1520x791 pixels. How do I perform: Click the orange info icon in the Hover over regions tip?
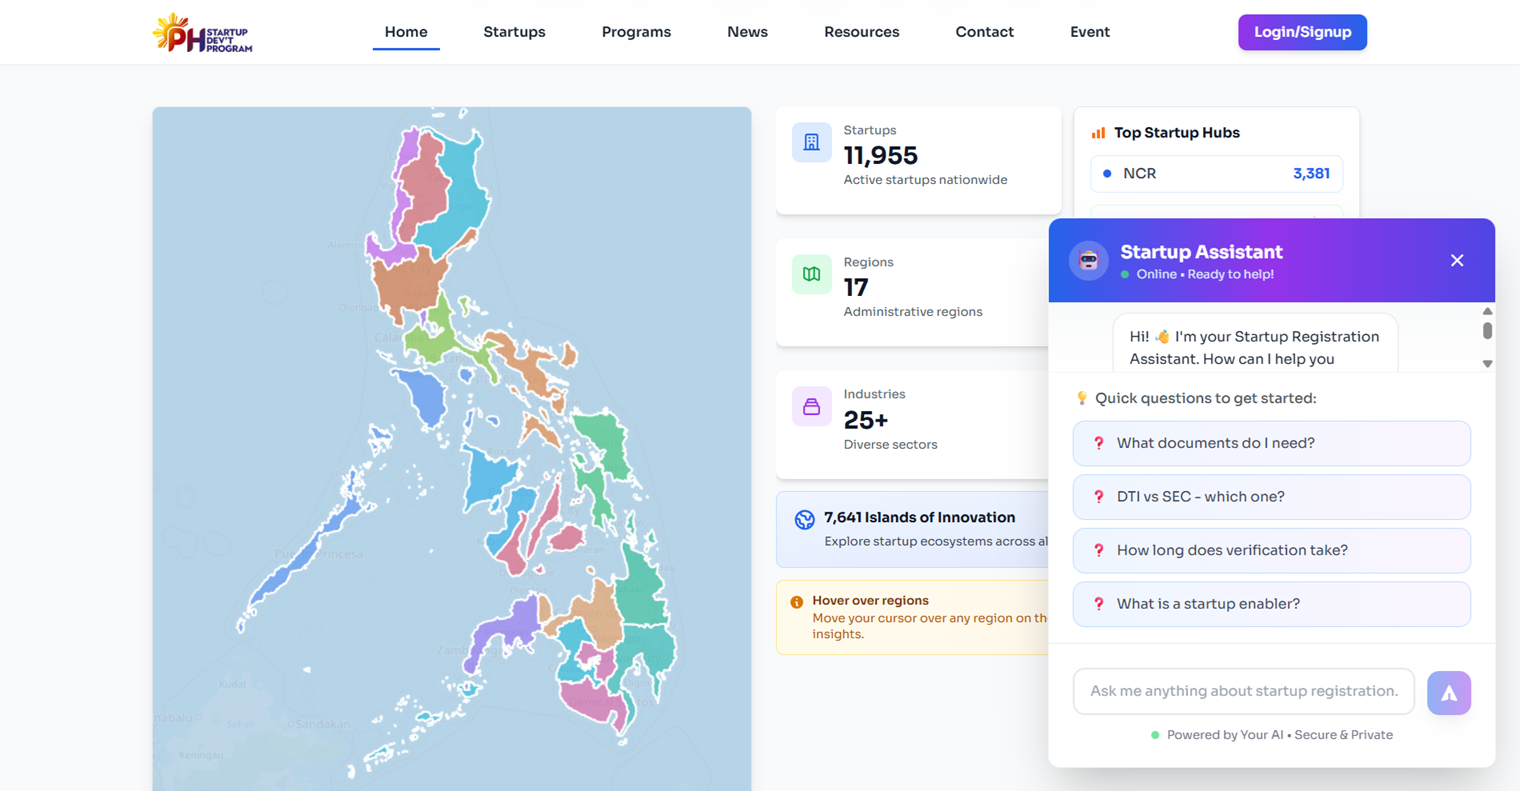point(795,601)
